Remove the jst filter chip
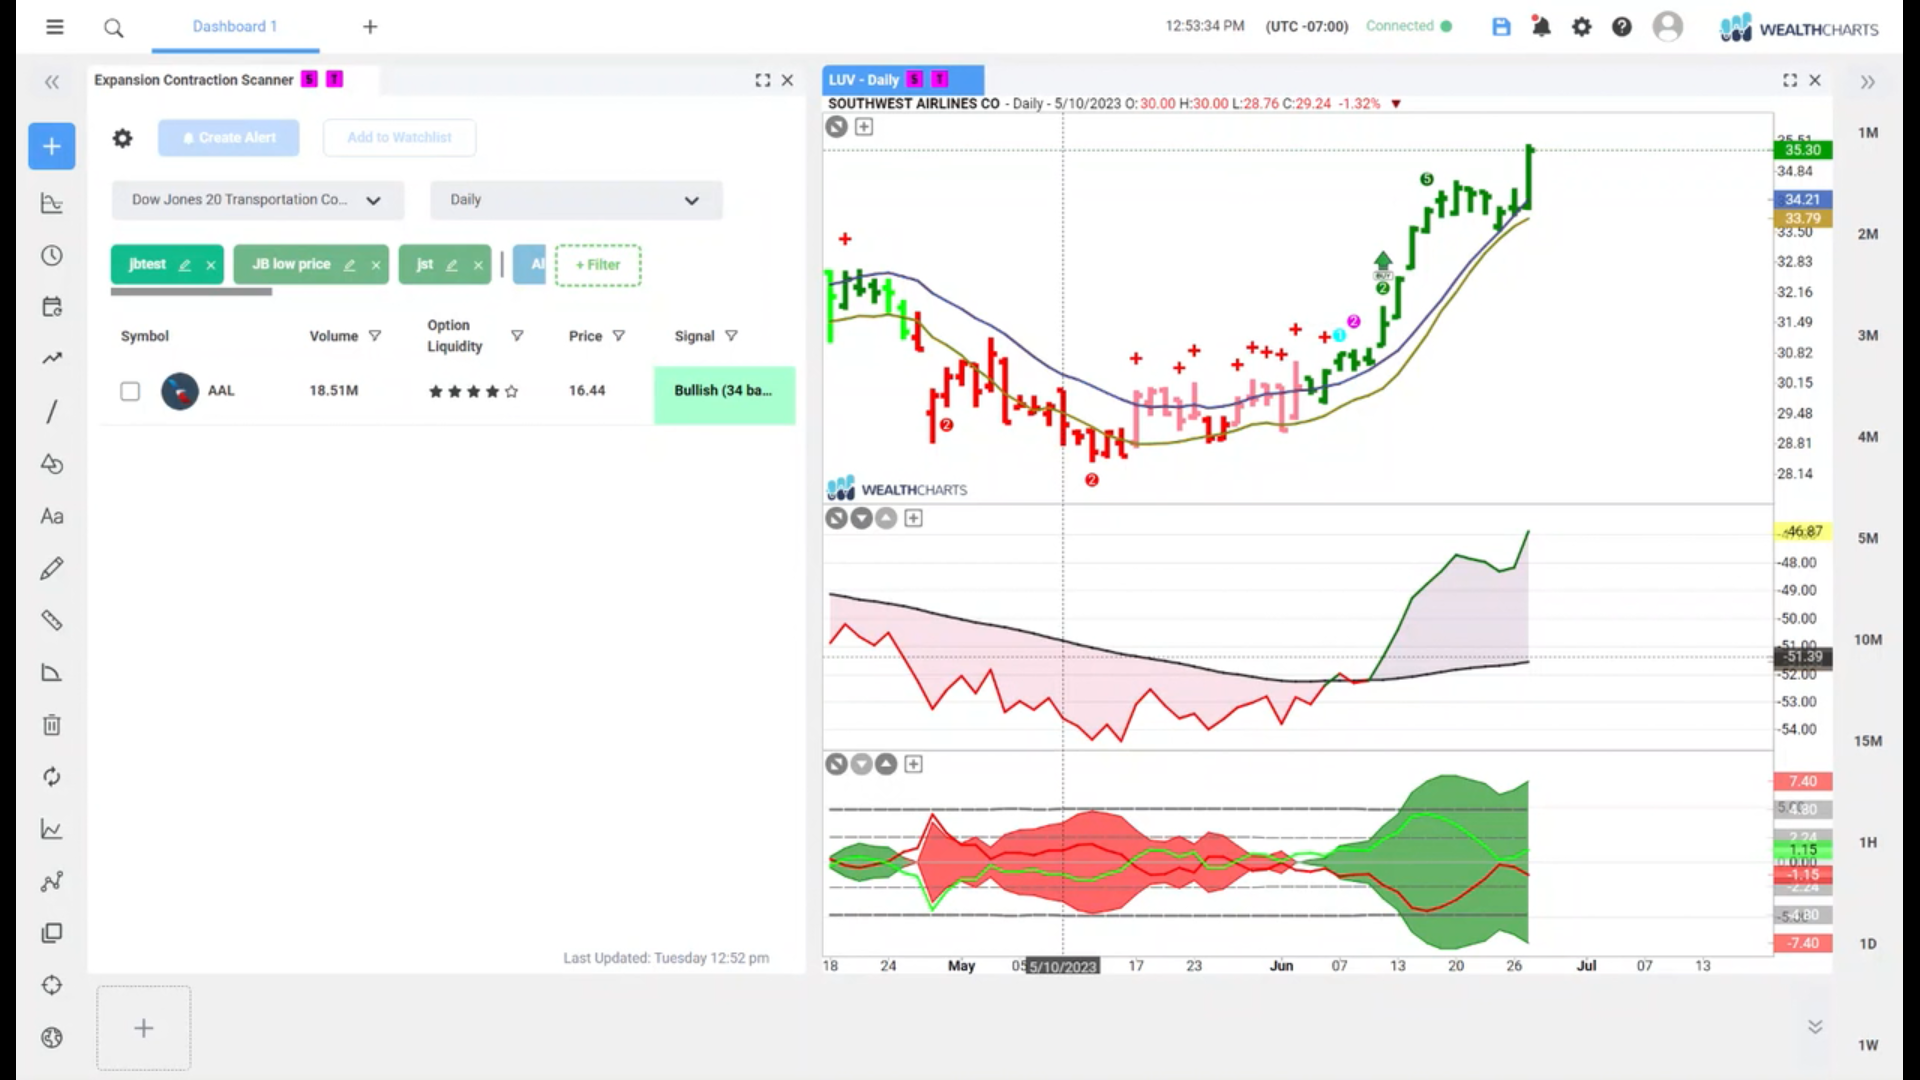 pyautogui.click(x=478, y=265)
